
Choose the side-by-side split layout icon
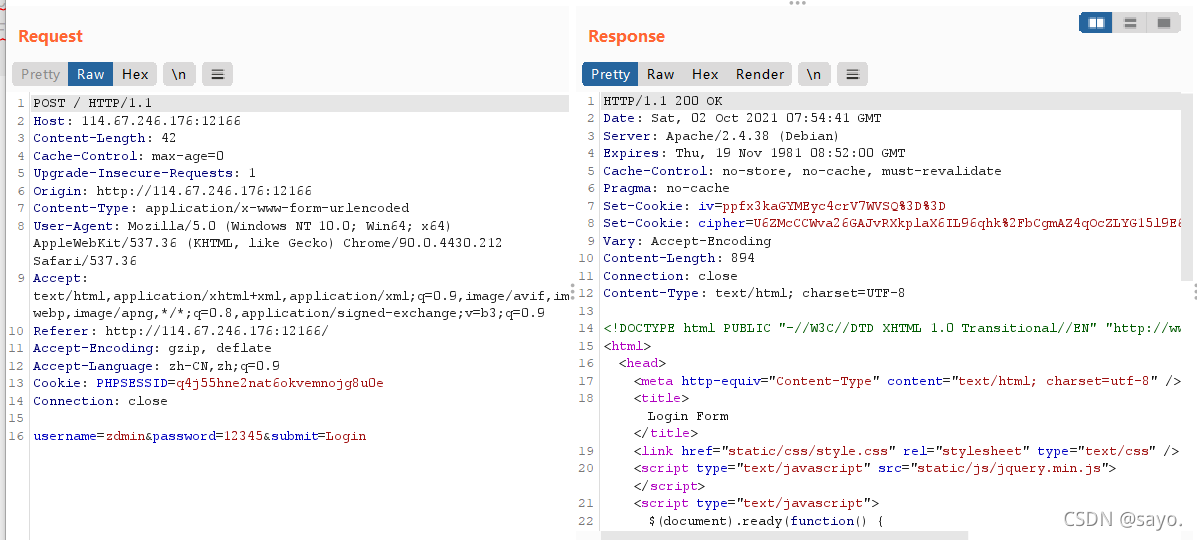(x=1096, y=23)
